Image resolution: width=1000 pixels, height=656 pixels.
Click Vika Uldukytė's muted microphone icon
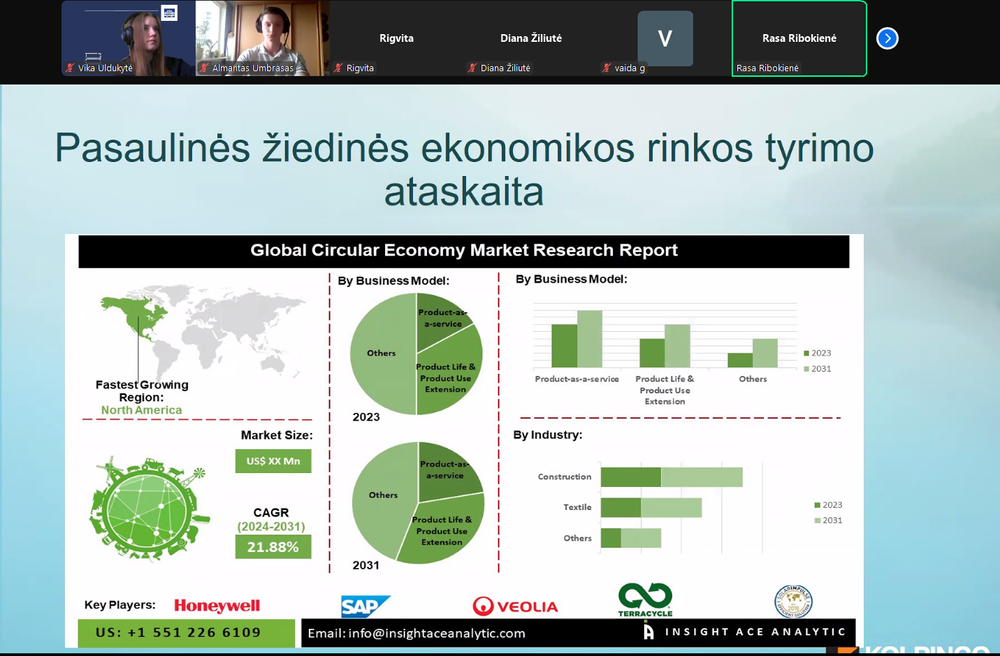(70, 68)
